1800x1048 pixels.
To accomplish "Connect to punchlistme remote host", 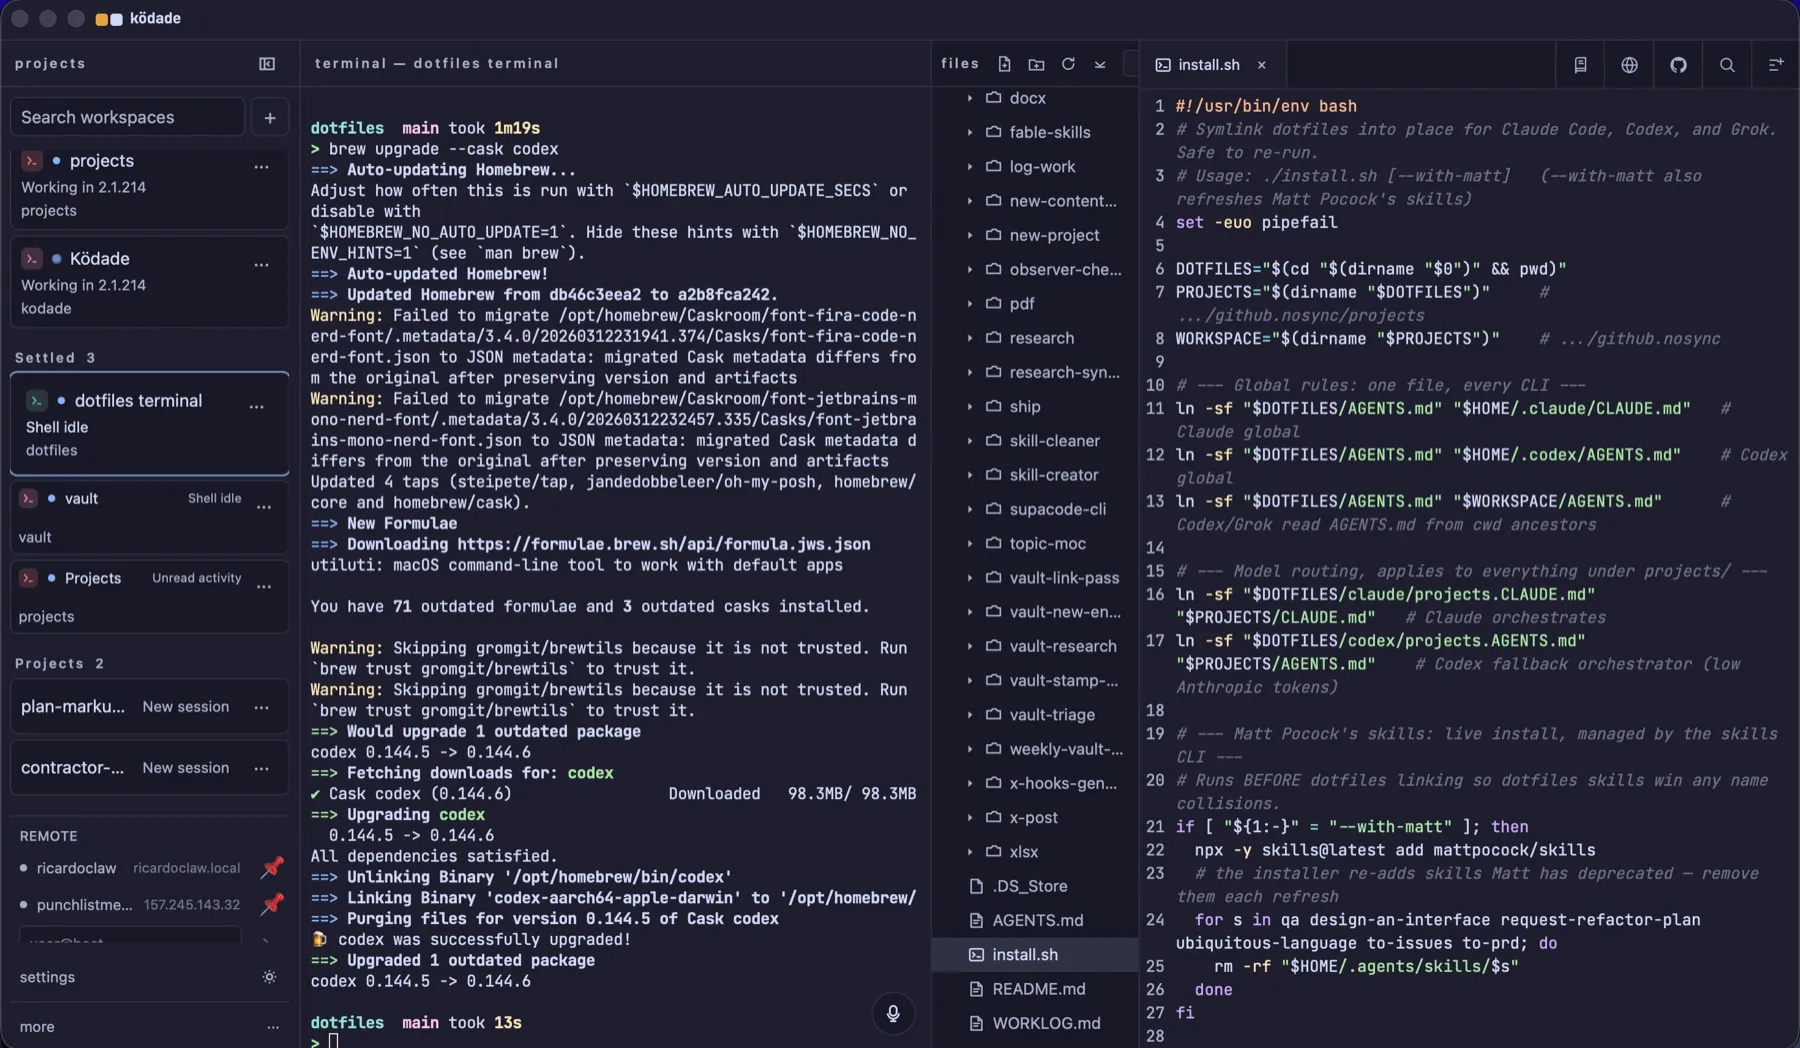I will [130, 905].
